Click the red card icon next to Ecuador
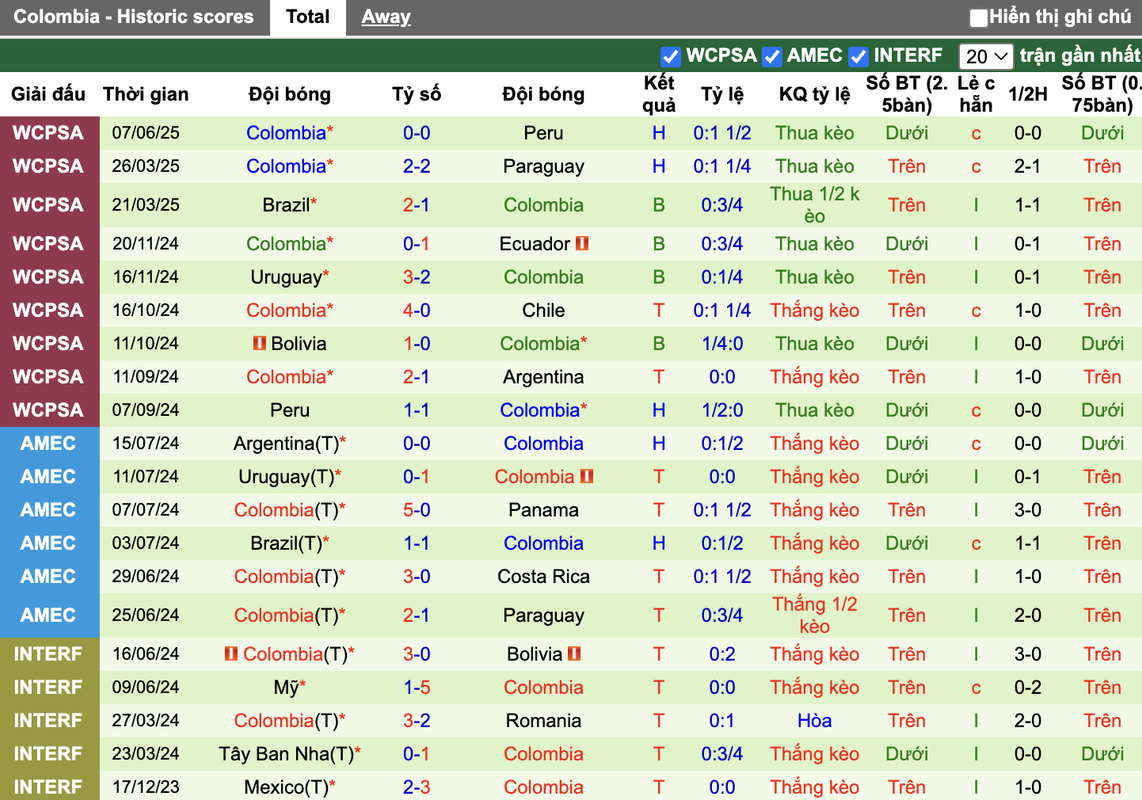This screenshot has height=800, width=1142. pyautogui.click(x=582, y=243)
